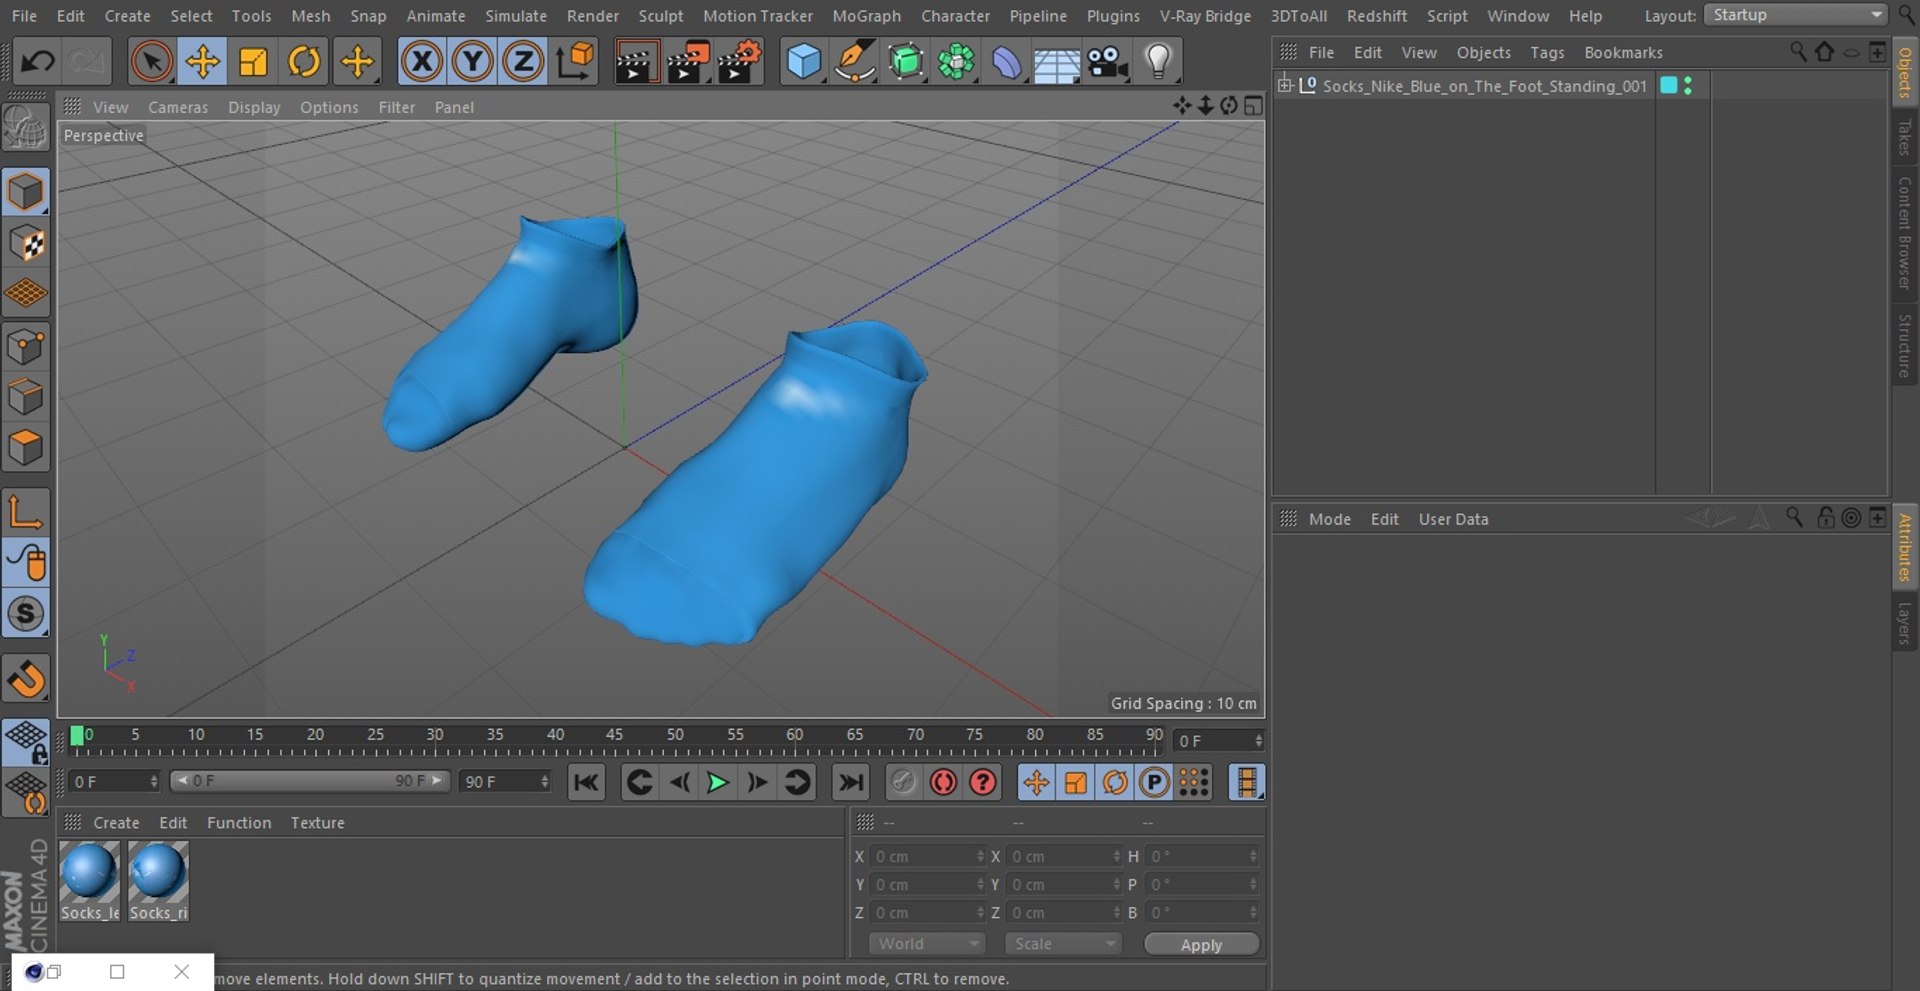Enable Snap (S icon)
1920x991 pixels.
26,614
